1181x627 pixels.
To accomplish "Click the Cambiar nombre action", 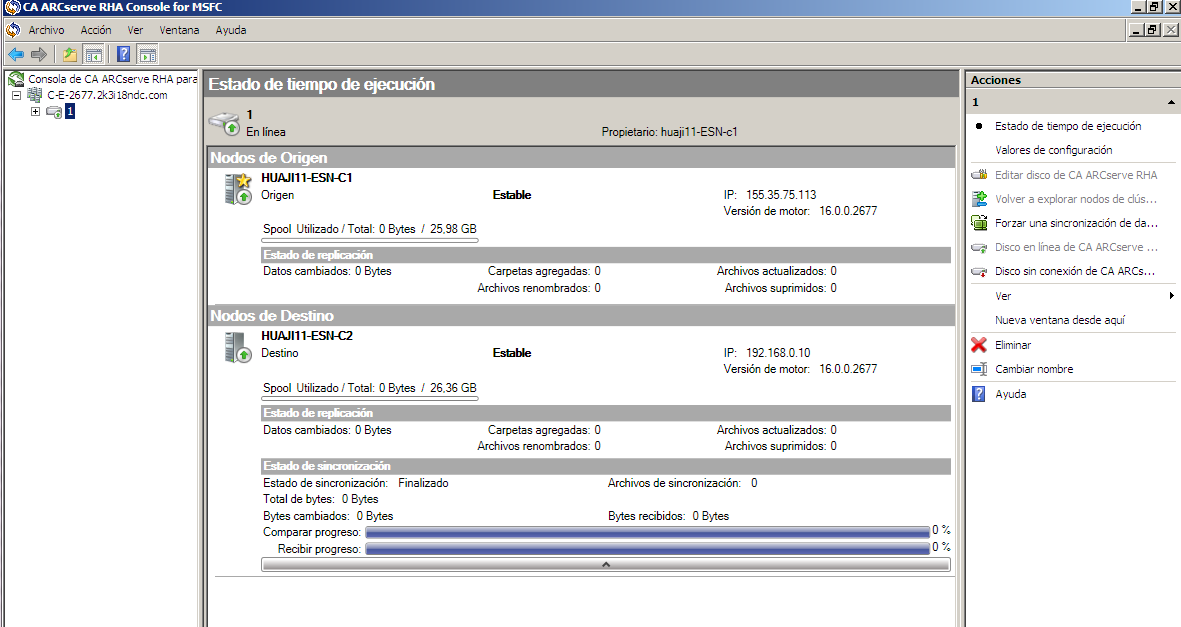I will coord(1034,369).
